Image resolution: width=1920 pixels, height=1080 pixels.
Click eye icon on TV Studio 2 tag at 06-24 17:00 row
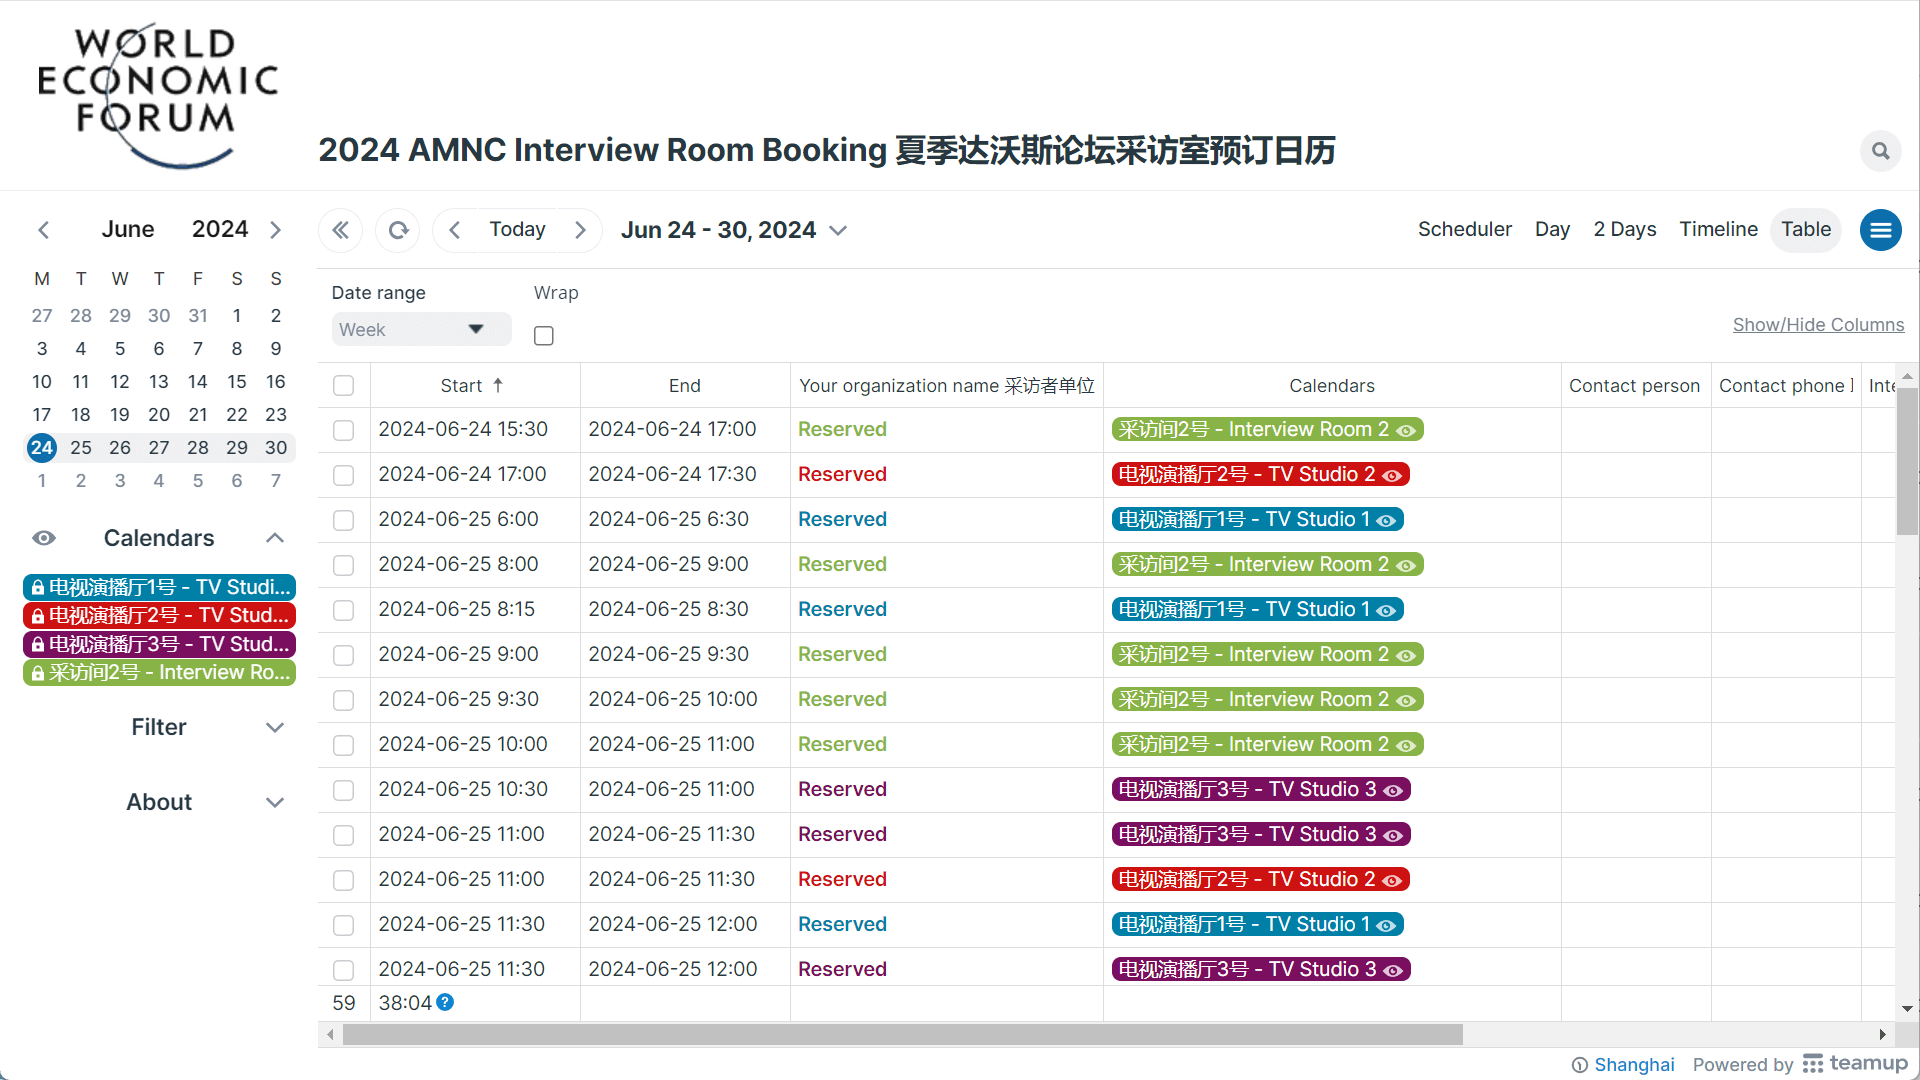point(1392,475)
